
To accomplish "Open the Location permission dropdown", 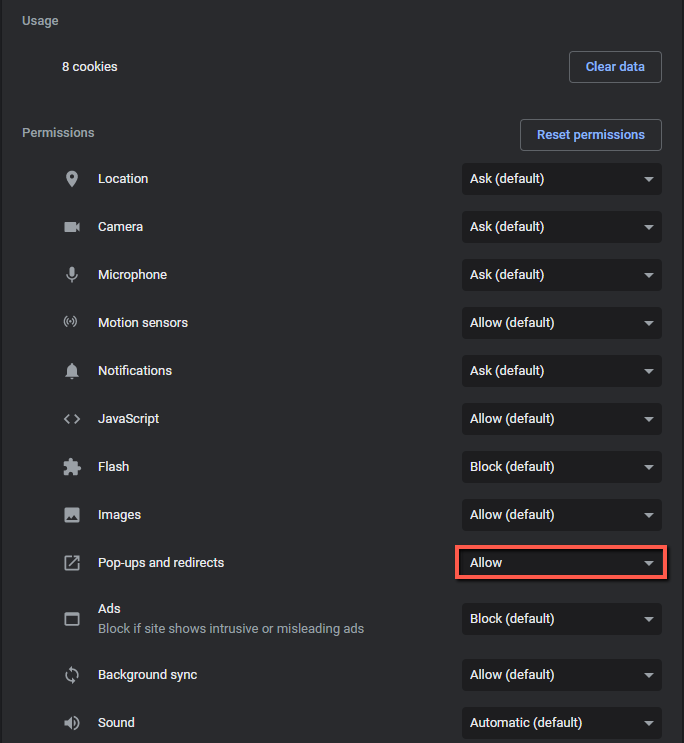I will tap(562, 179).
